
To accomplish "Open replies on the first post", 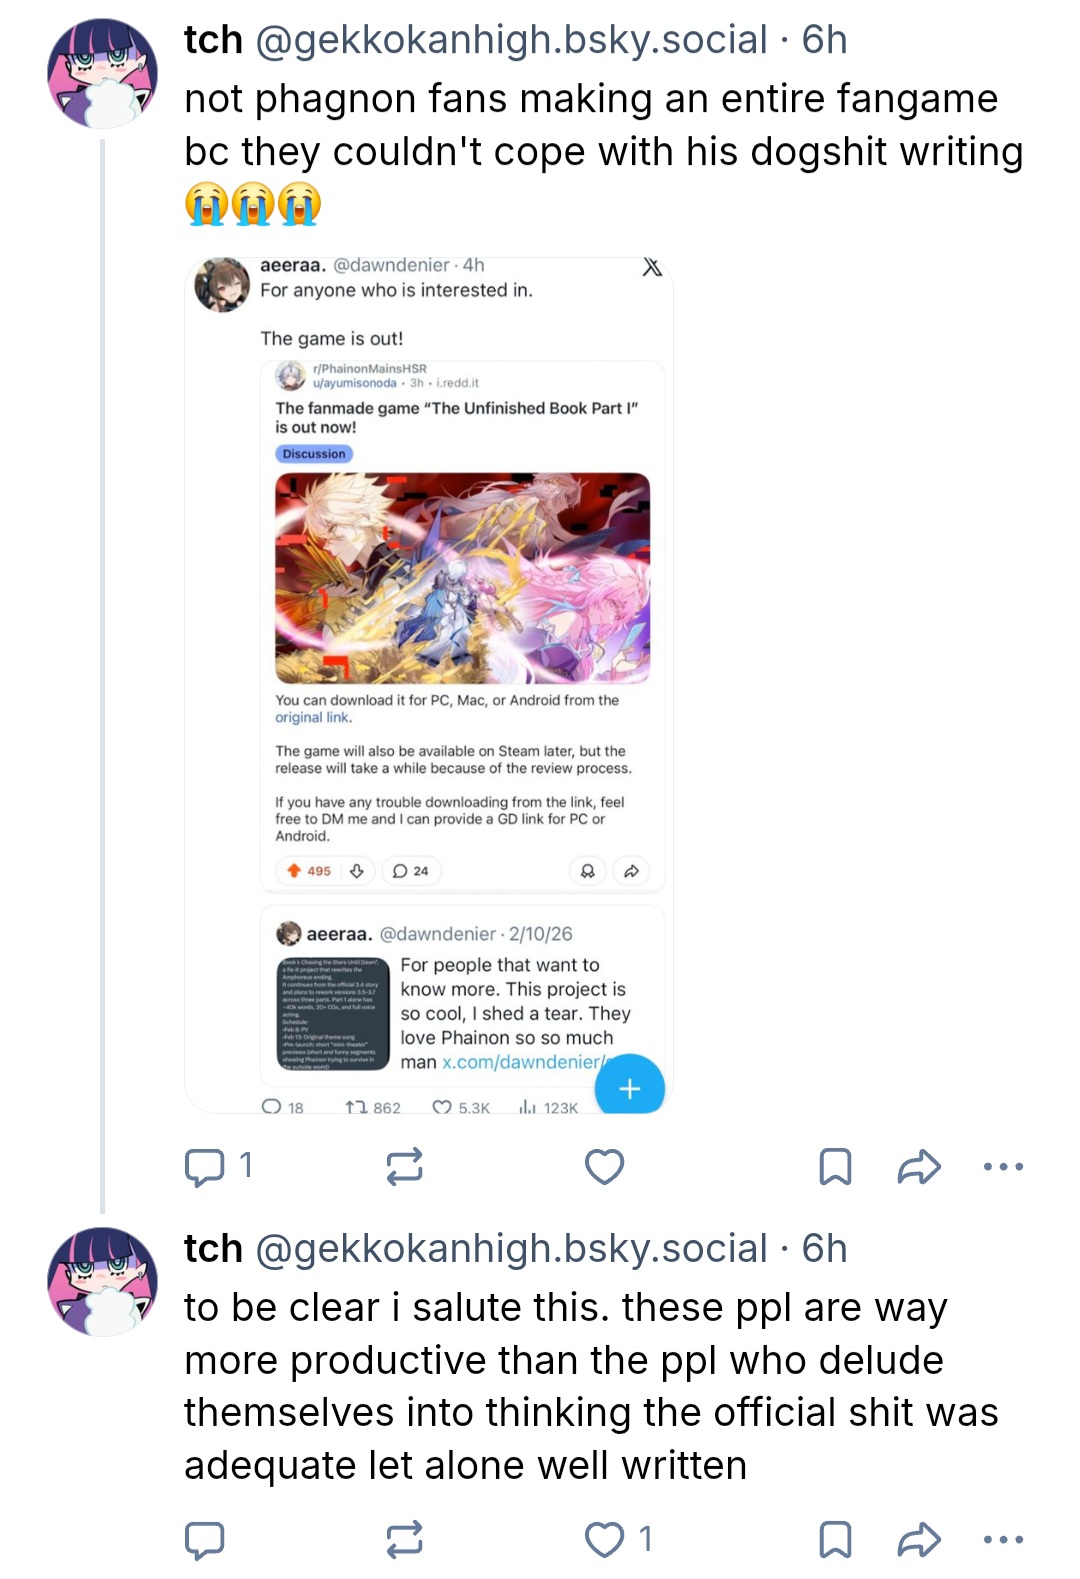I will pyautogui.click(x=219, y=1166).
